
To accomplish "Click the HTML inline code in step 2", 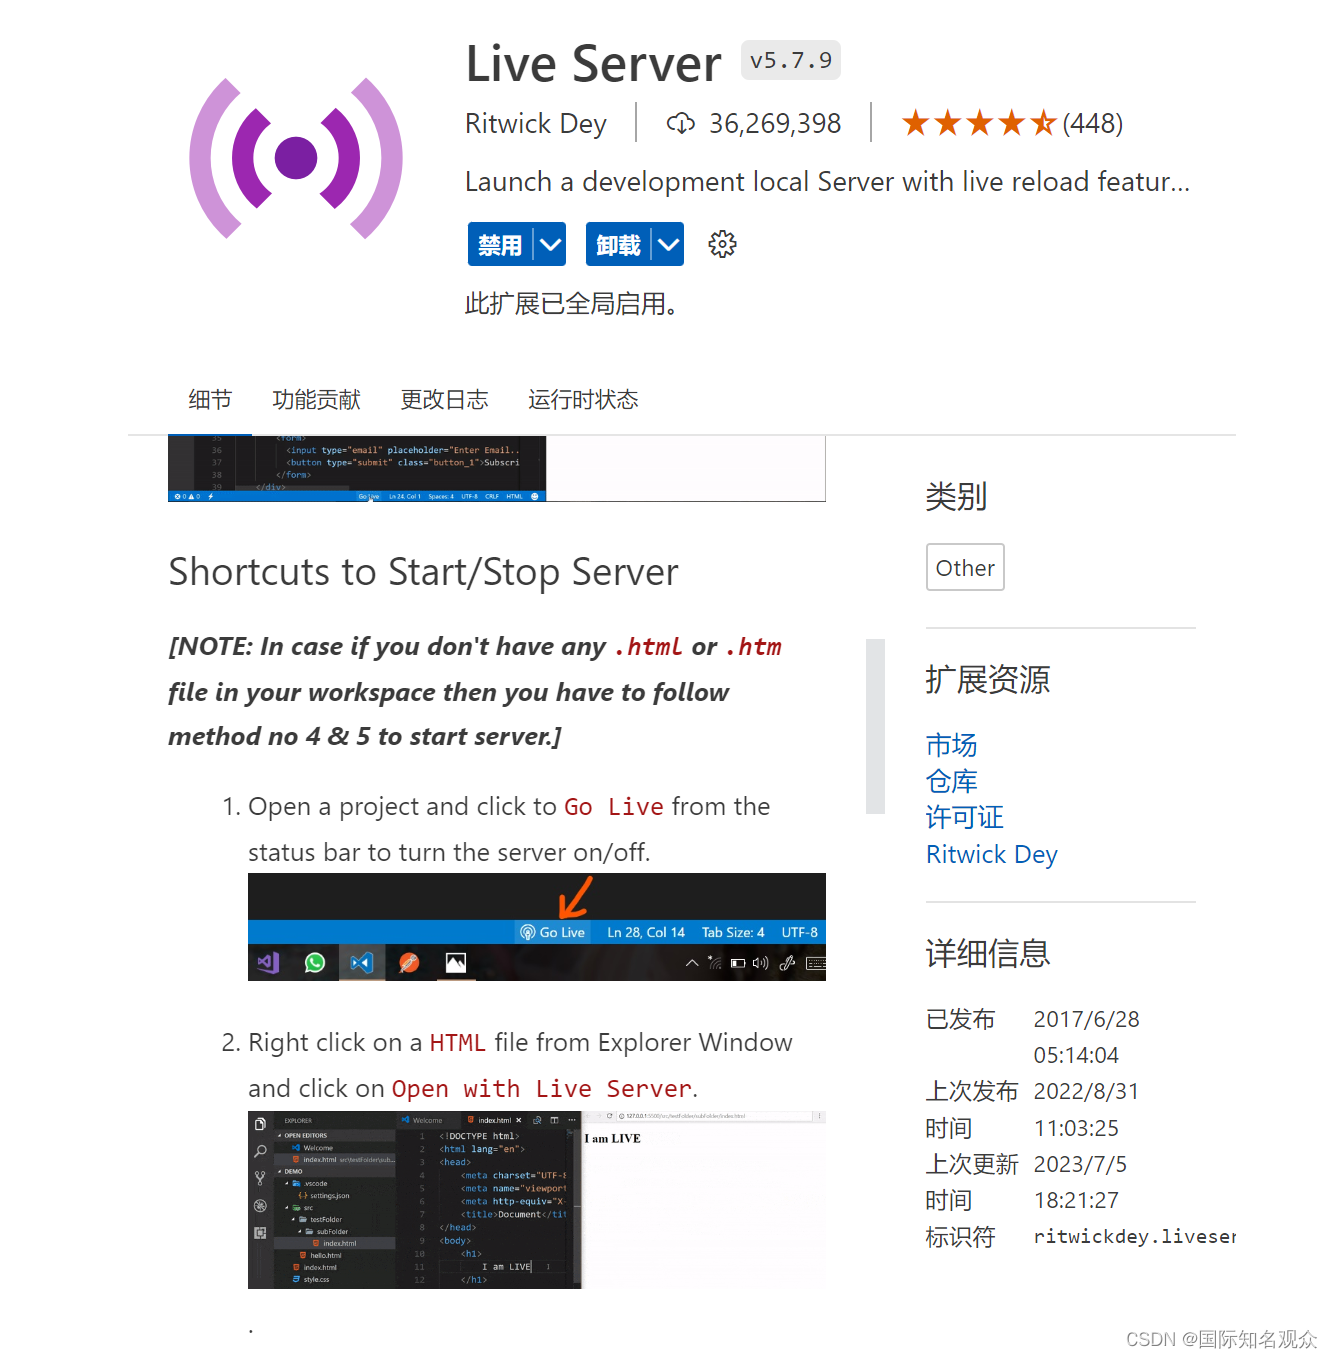I will coord(457,1043).
